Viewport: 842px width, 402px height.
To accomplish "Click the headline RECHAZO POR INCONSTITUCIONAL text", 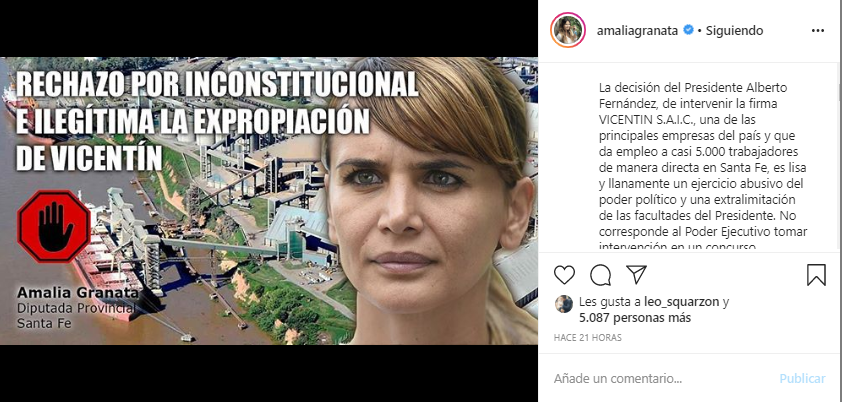I will pyautogui.click(x=217, y=83).
